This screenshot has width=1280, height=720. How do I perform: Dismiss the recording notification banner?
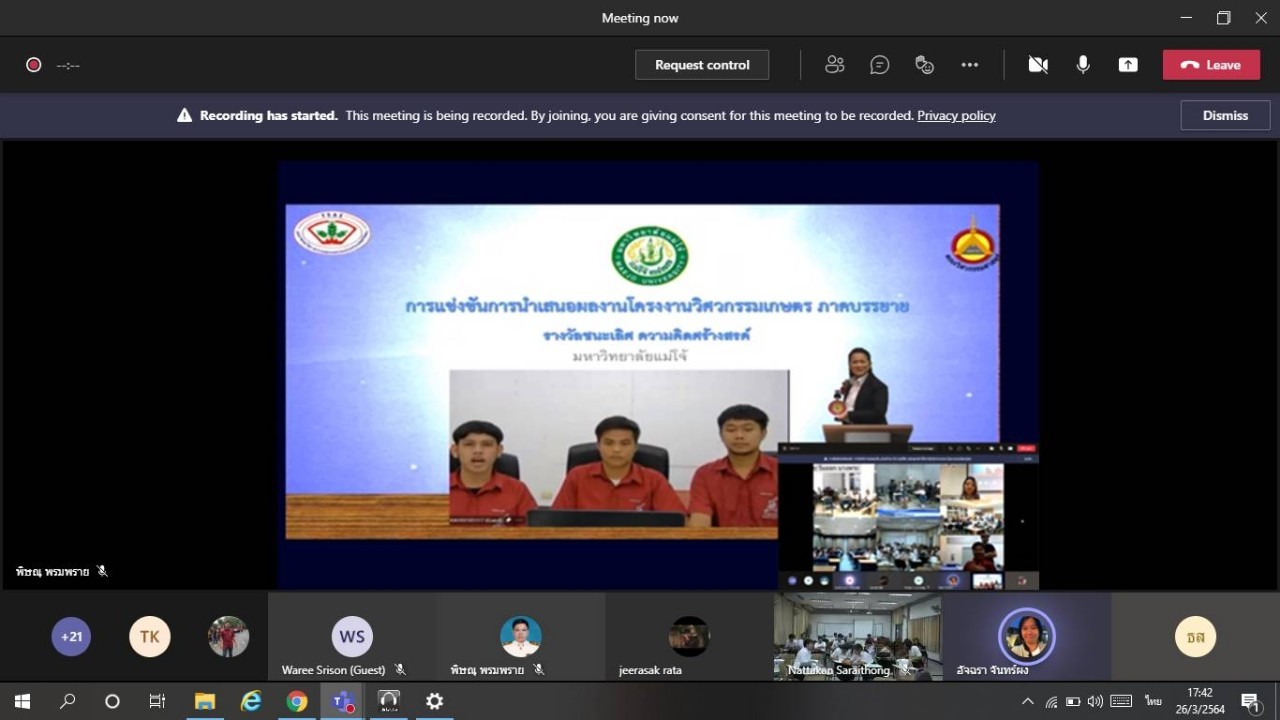tap(1225, 115)
